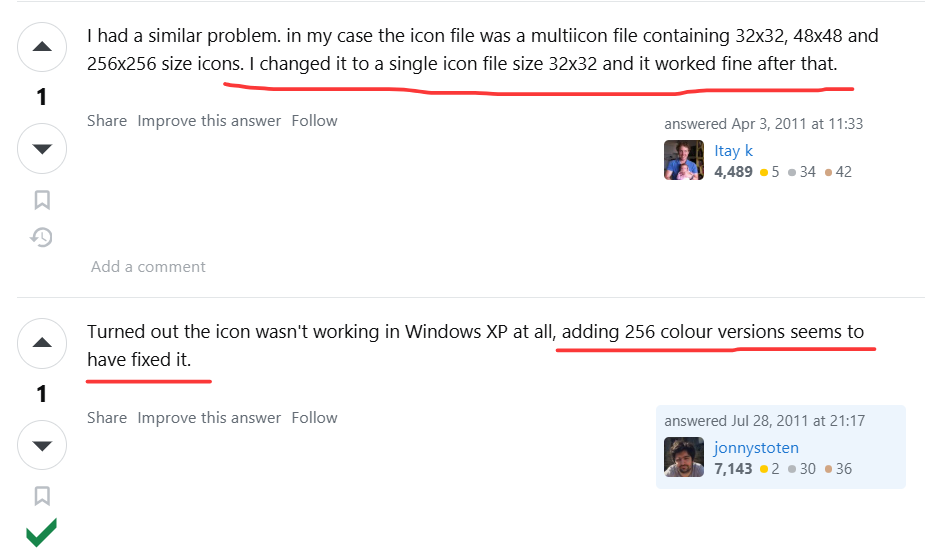Open jonnystoten's avatar image
The height and width of the screenshot is (557, 925).
click(684, 457)
